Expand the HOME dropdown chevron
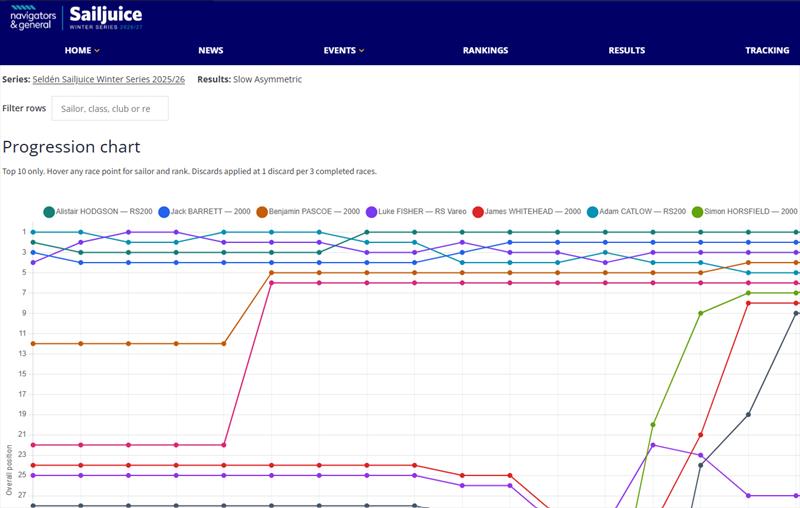 [97, 50]
